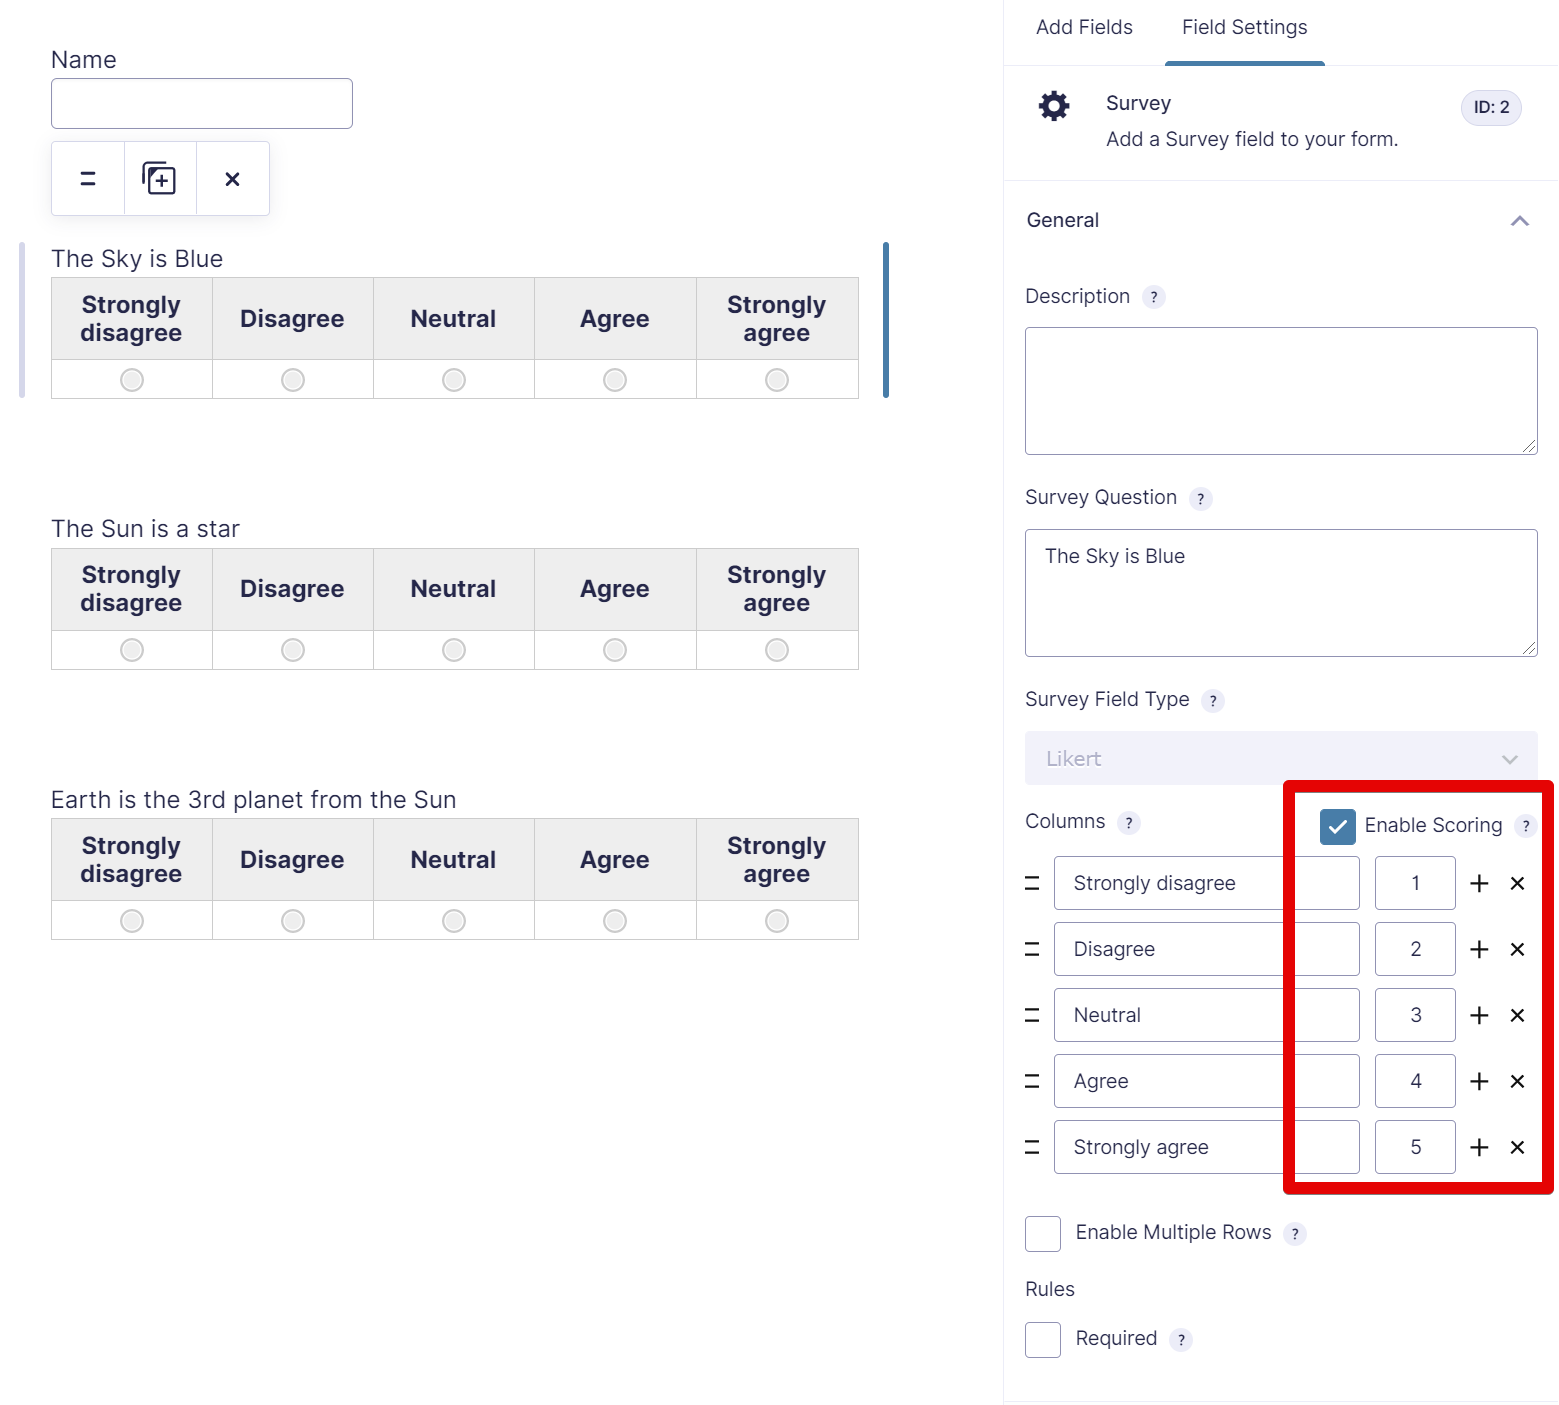
Task: Delete the Name field with the X icon
Action: tap(232, 179)
